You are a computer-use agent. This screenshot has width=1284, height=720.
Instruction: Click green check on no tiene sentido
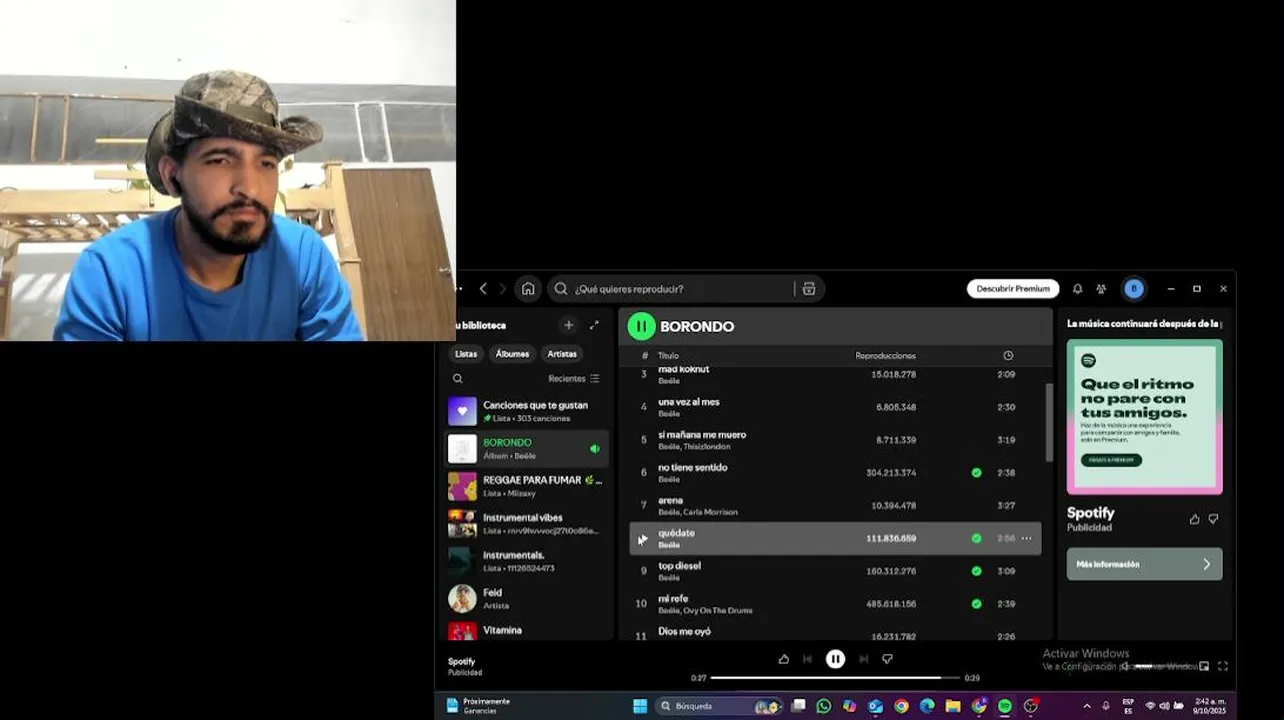pos(976,473)
